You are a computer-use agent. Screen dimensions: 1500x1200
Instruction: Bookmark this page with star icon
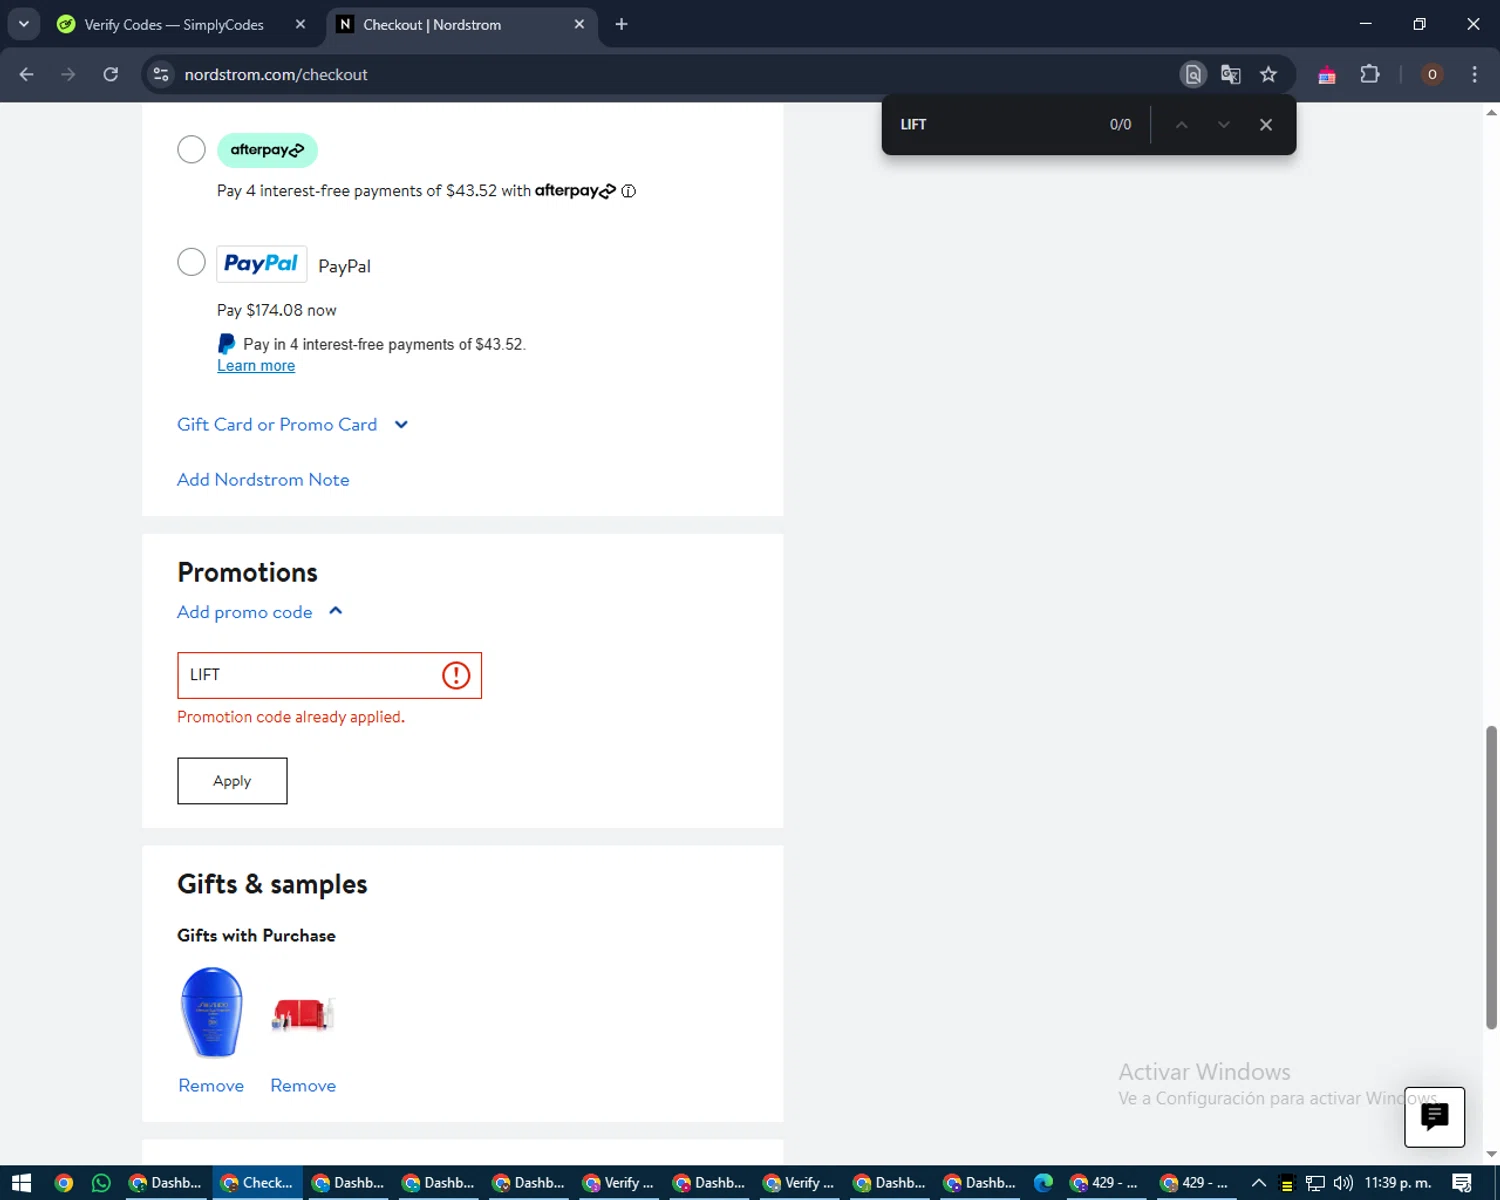pos(1269,74)
